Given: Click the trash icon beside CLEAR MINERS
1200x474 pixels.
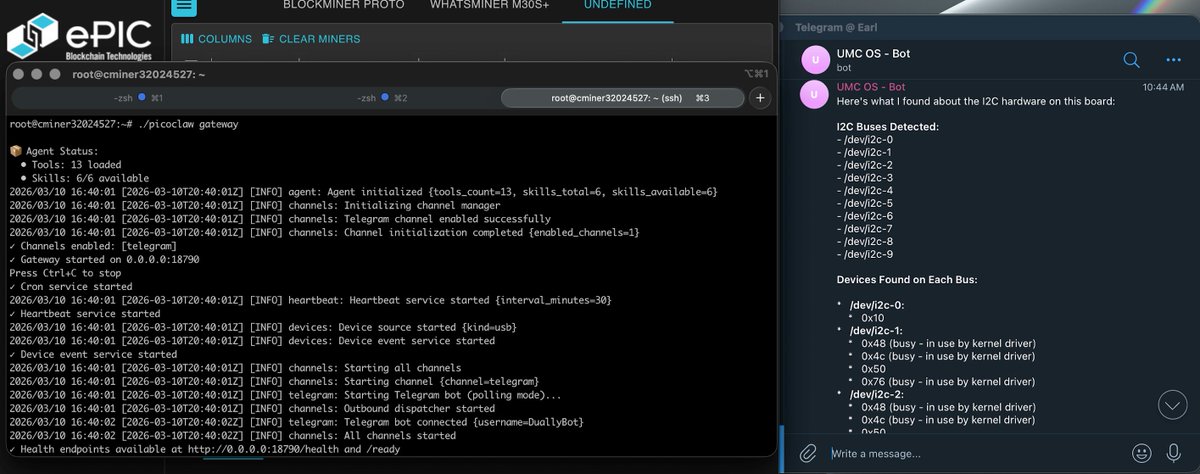Looking at the screenshot, I should click(267, 39).
